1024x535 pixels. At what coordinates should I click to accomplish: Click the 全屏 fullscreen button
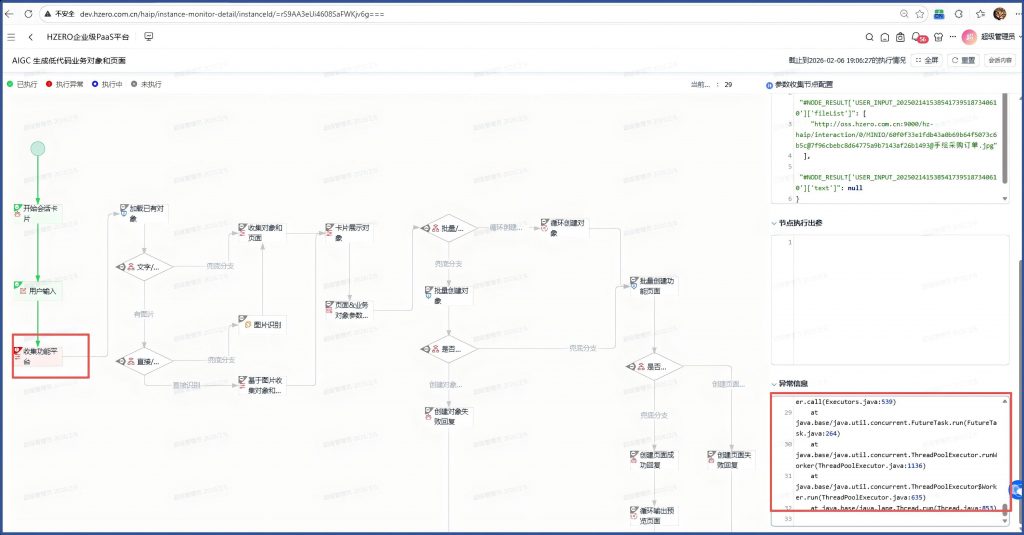925,60
